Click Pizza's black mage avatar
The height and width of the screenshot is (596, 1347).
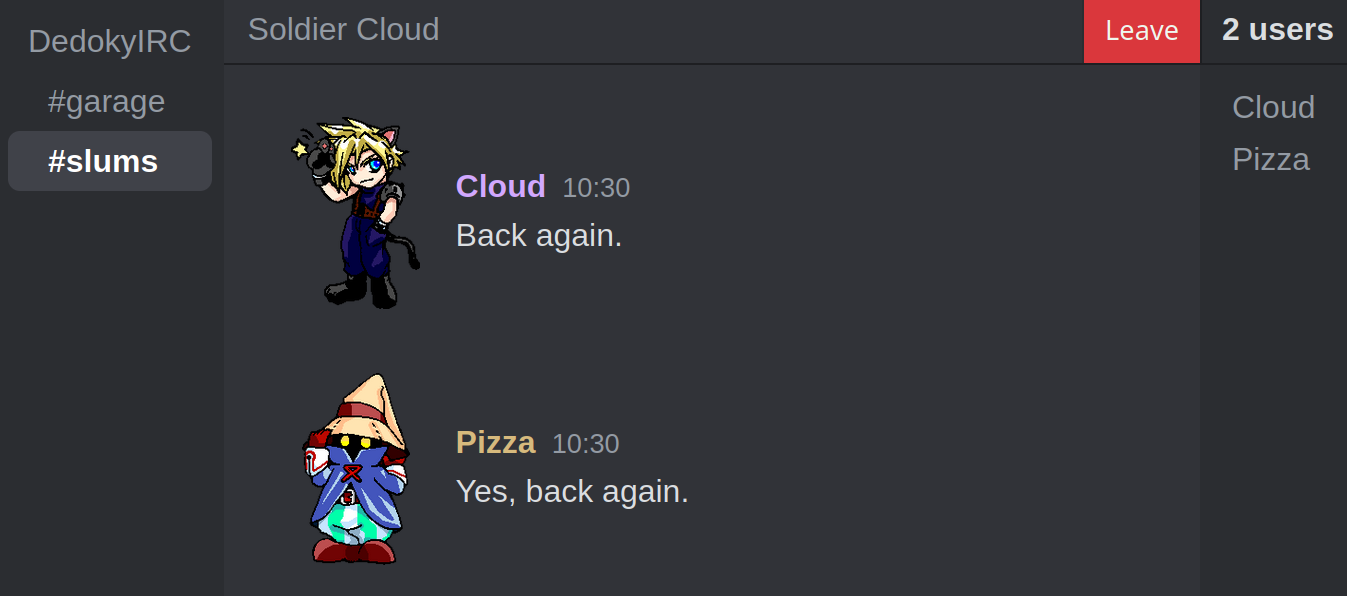(x=355, y=469)
